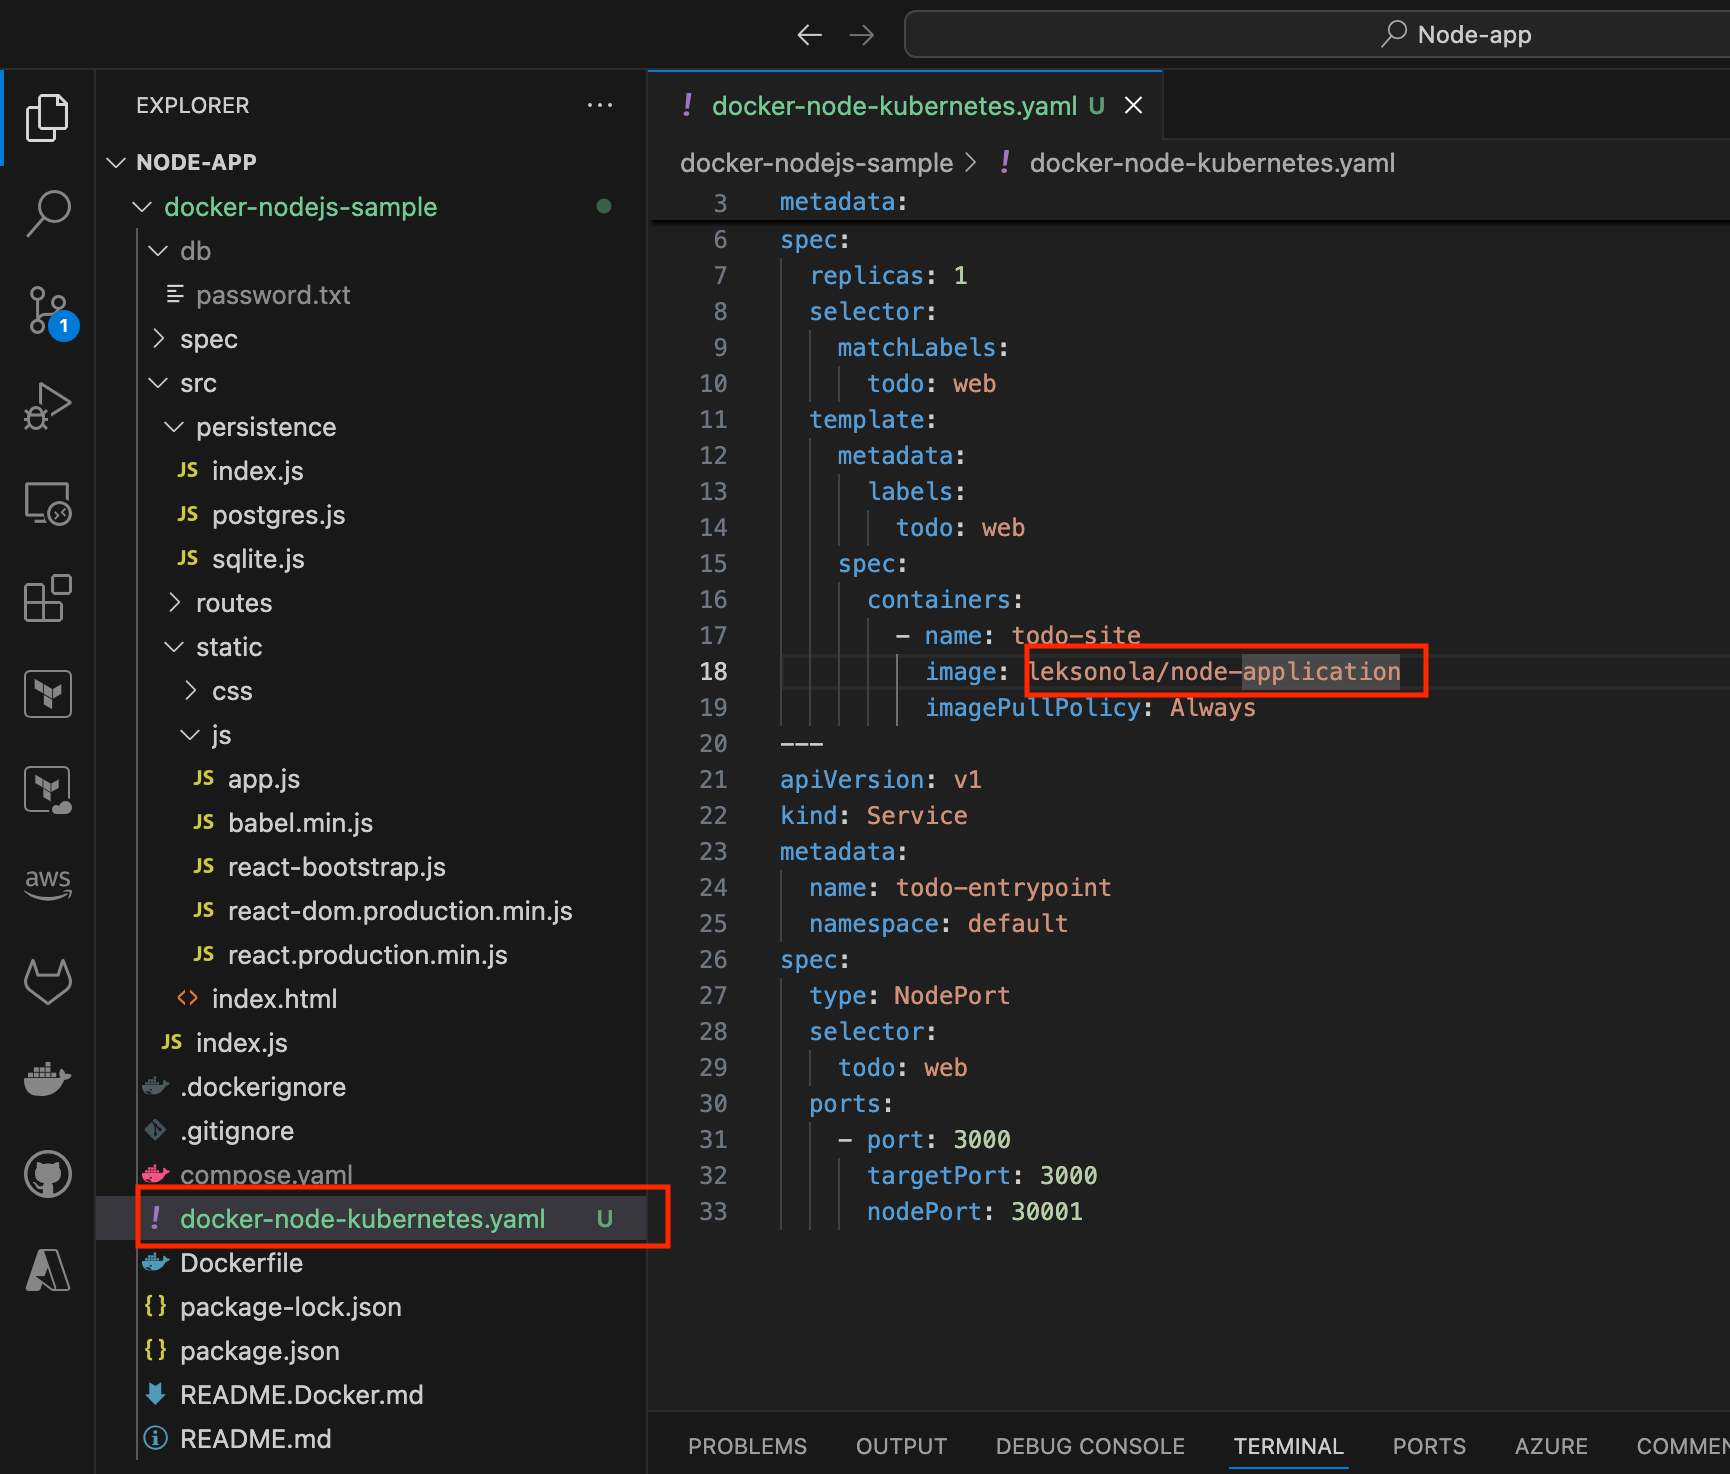The height and width of the screenshot is (1474, 1730).
Task: Collapse the js folder
Action: [190, 735]
